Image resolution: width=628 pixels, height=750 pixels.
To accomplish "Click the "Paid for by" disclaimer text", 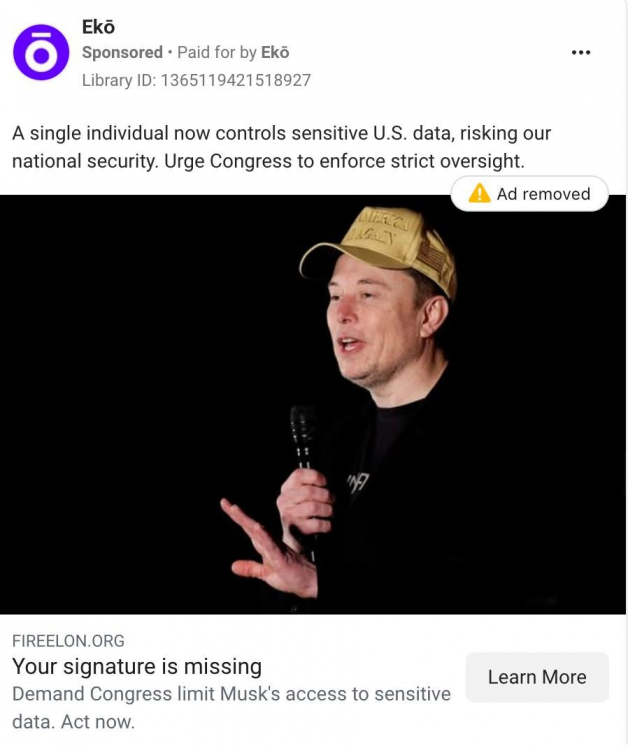I will [216, 53].
